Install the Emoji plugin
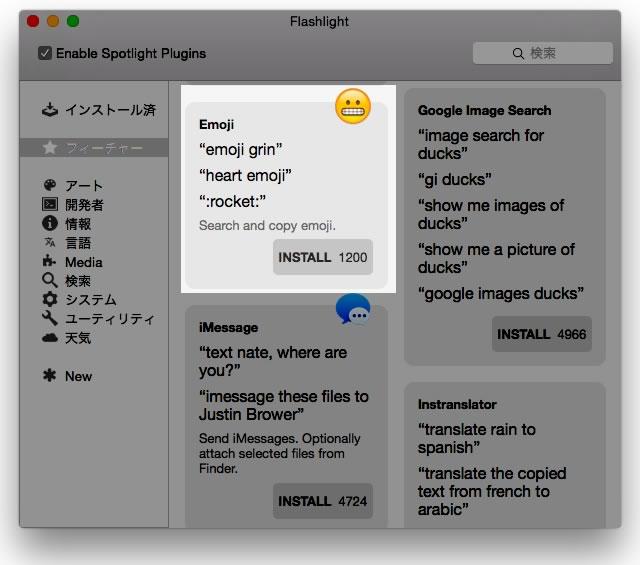This screenshot has width=640, height=565. point(322,257)
